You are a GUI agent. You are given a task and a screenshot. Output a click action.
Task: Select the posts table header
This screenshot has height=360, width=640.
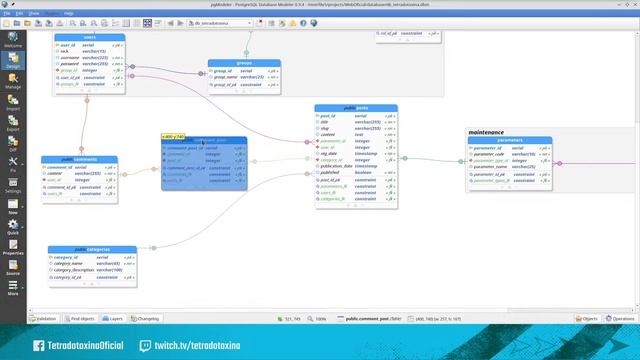tap(356, 108)
